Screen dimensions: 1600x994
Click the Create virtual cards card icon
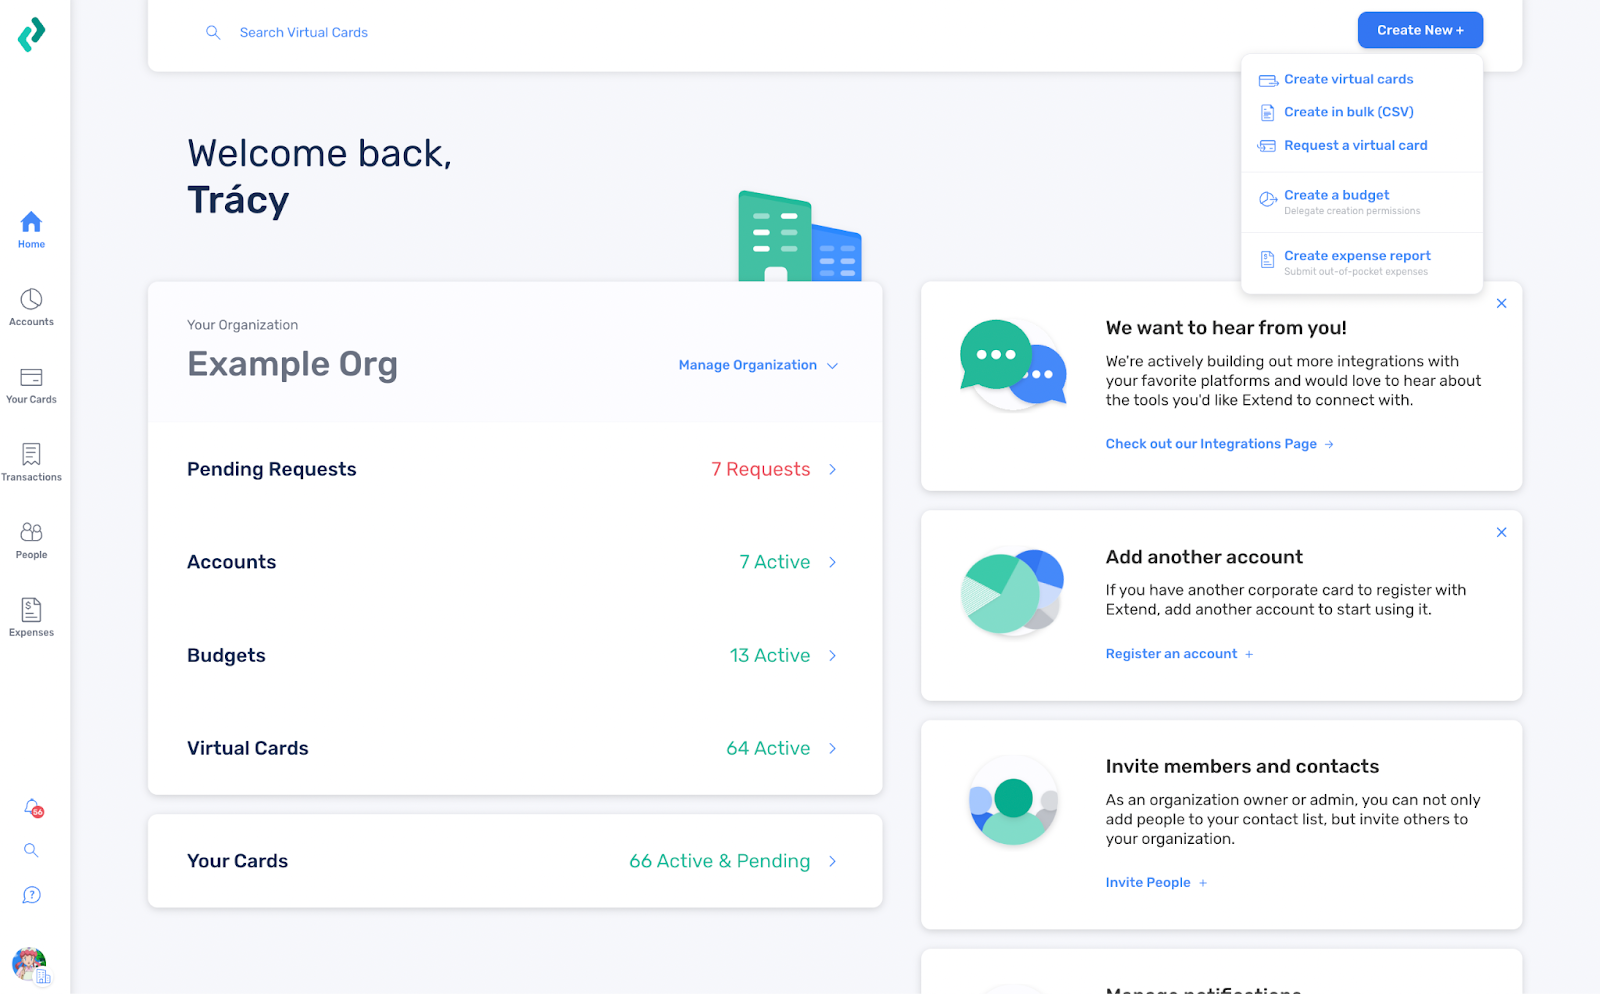(1268, 80)
